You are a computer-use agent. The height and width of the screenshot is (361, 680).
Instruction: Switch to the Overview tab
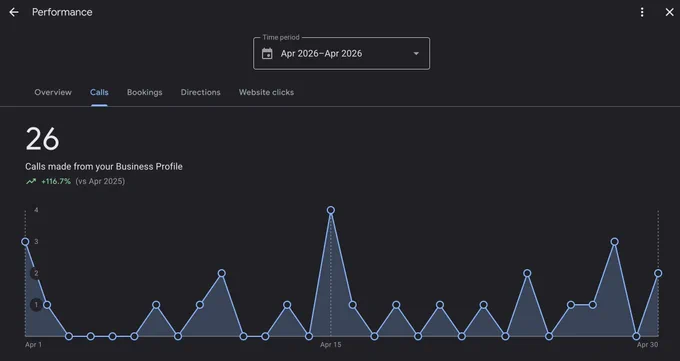coord(53,92)
